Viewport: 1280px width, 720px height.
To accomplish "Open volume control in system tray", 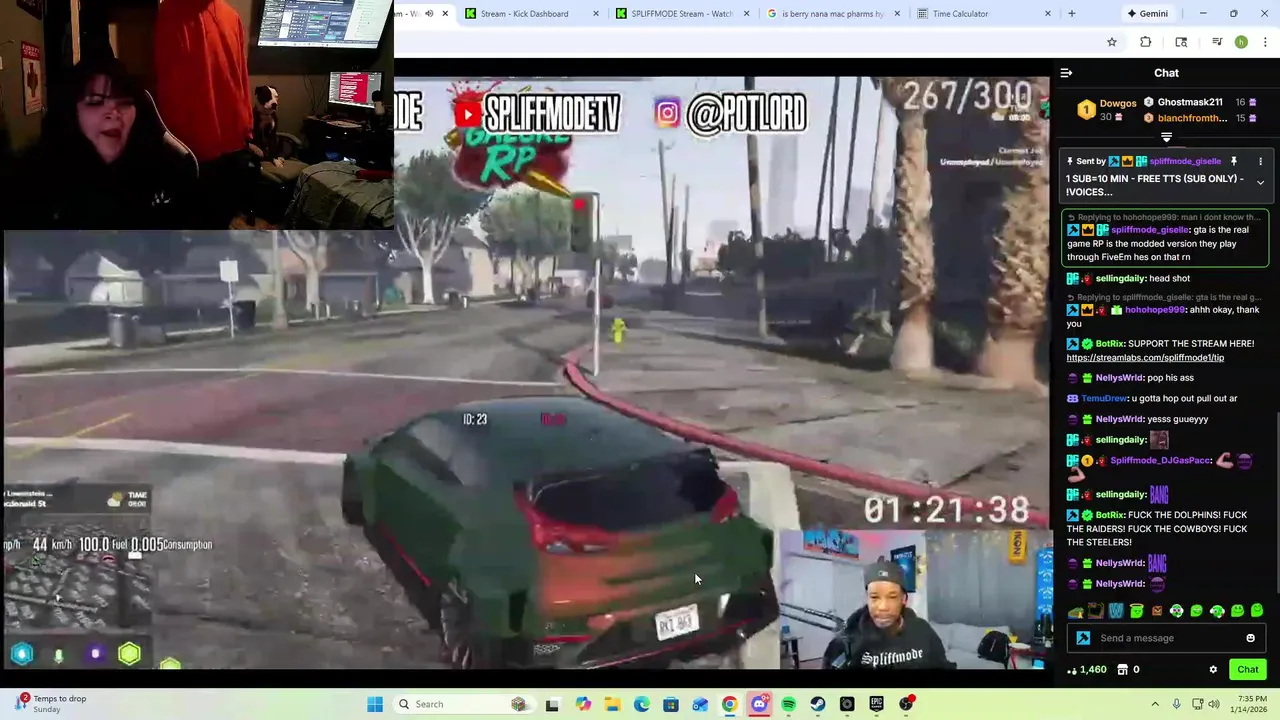I will click(x=1213, y=704).
